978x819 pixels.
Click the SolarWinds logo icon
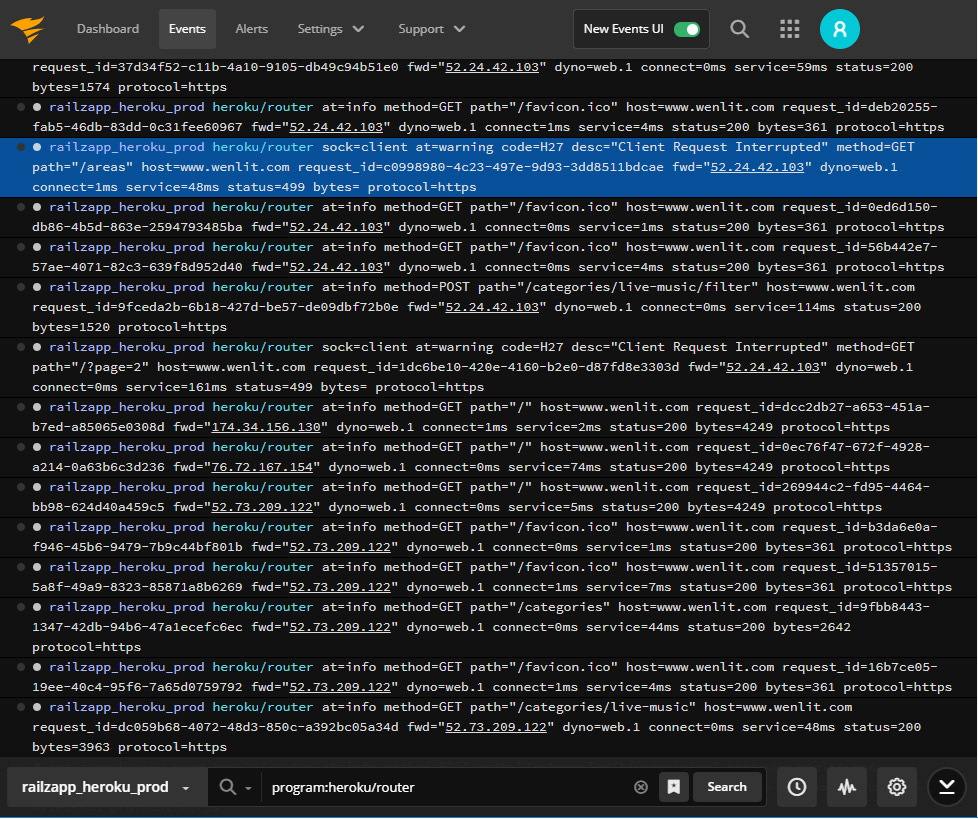30,29
